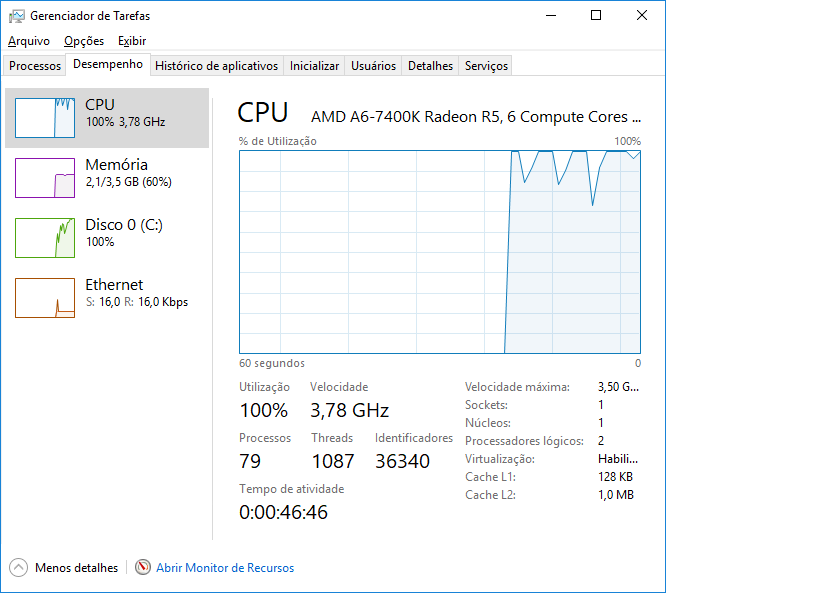Screen dimensions: 819x593
Task: Click the Task Manager title bar icon
Action: click(x=17, y=16)
